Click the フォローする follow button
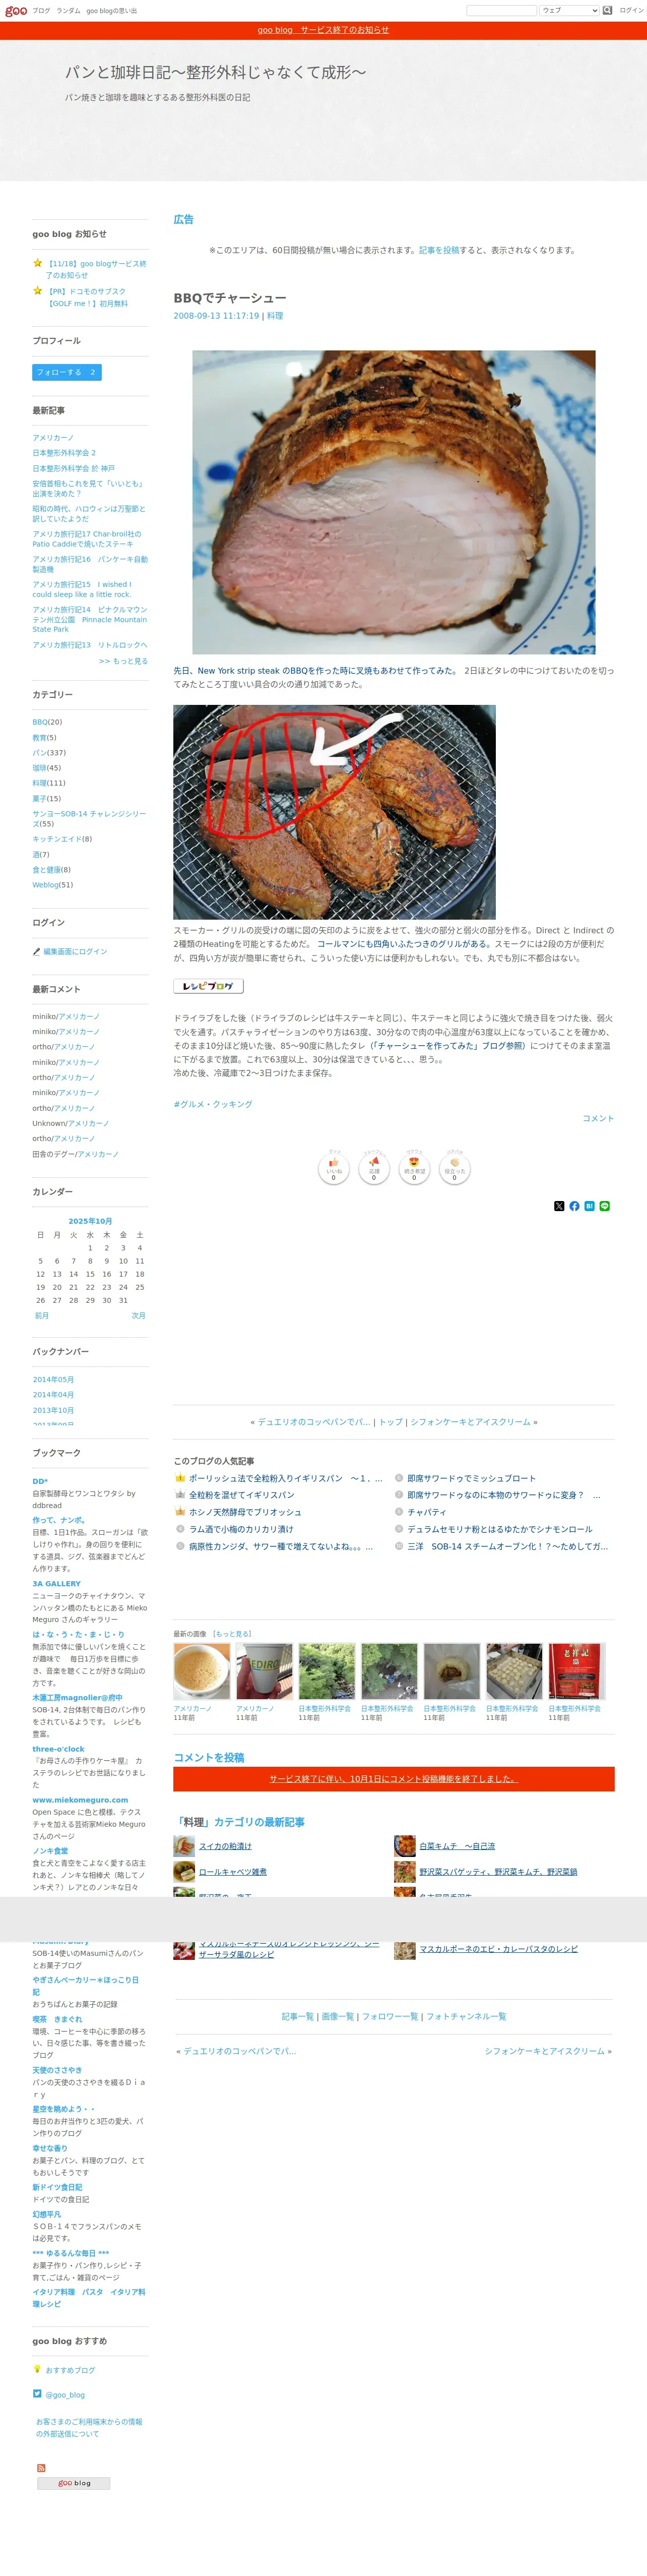Screen dimensions: 647x2576 [67, 372]
